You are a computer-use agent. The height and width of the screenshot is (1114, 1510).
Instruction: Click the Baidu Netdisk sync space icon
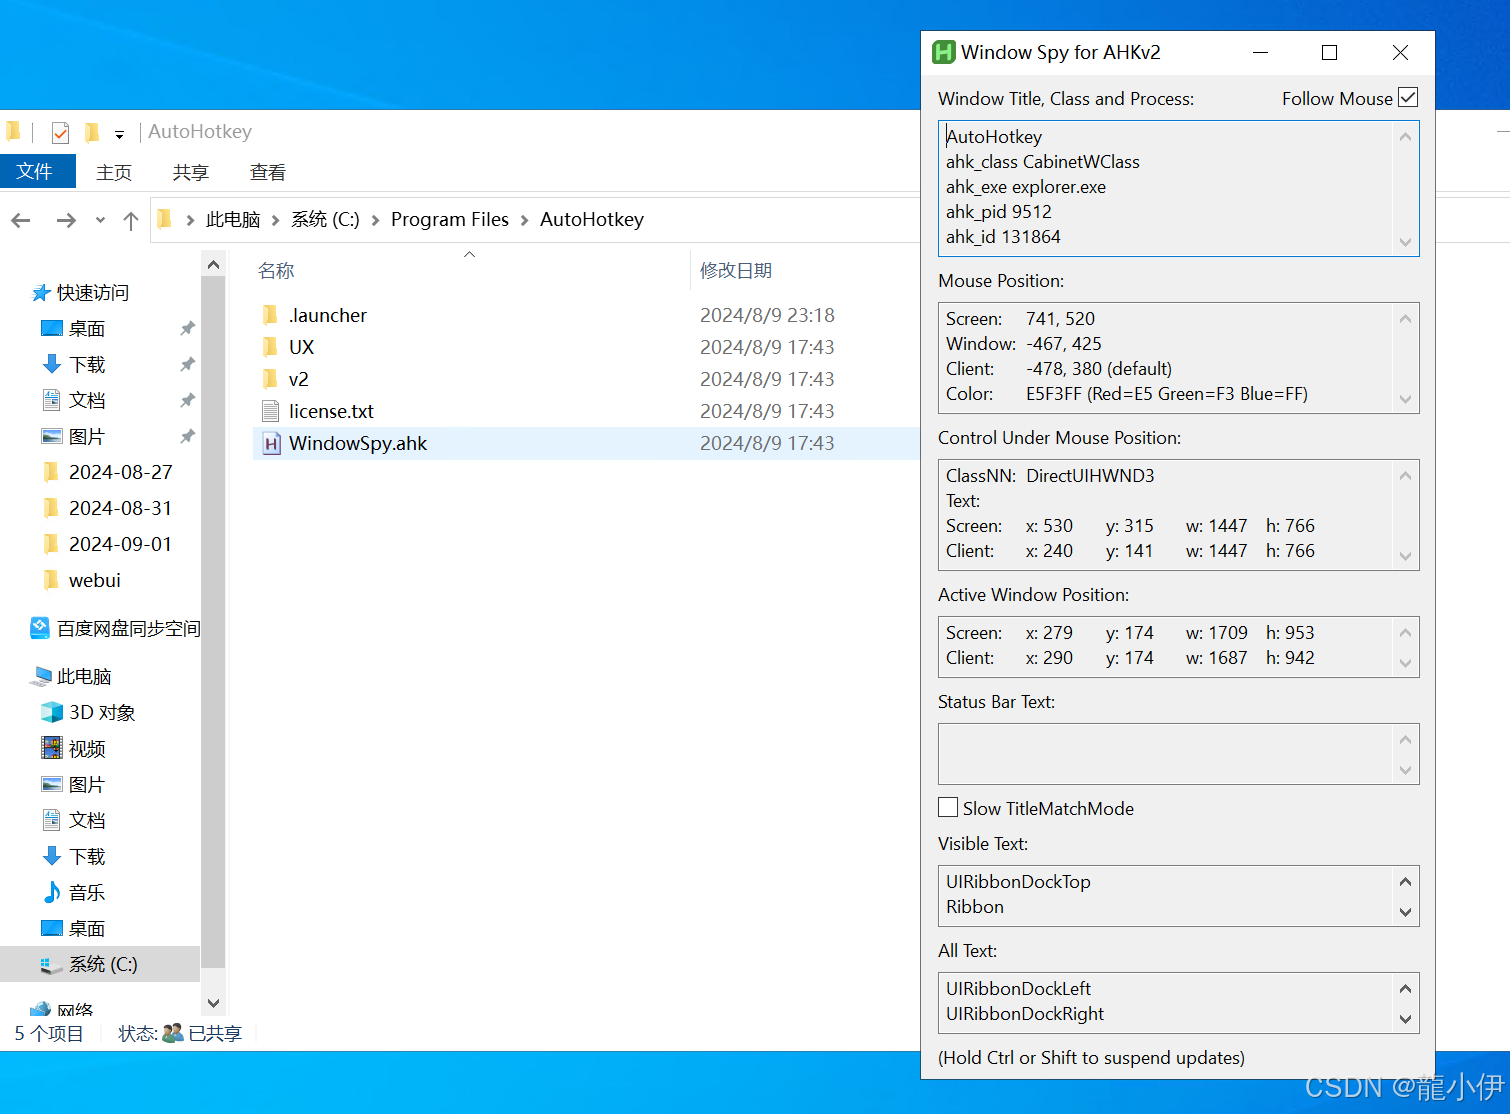pyautogui.click(x=40, y=628)
